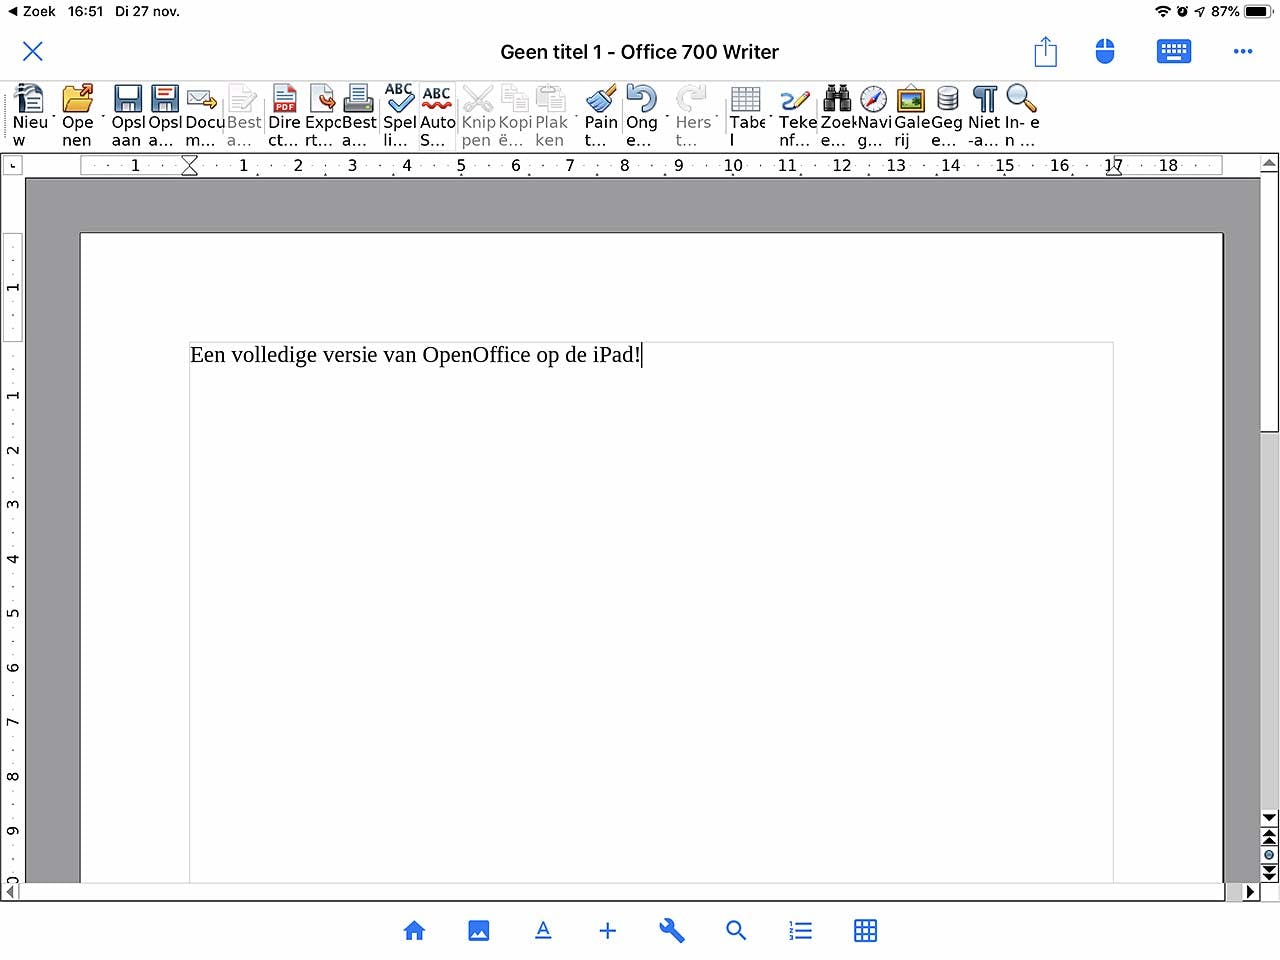Image resolution: width=1280 pixels, height=960 pixels.
Task: Undo last action with Ongedaan arrow
Action: click(x=641, y=98)
